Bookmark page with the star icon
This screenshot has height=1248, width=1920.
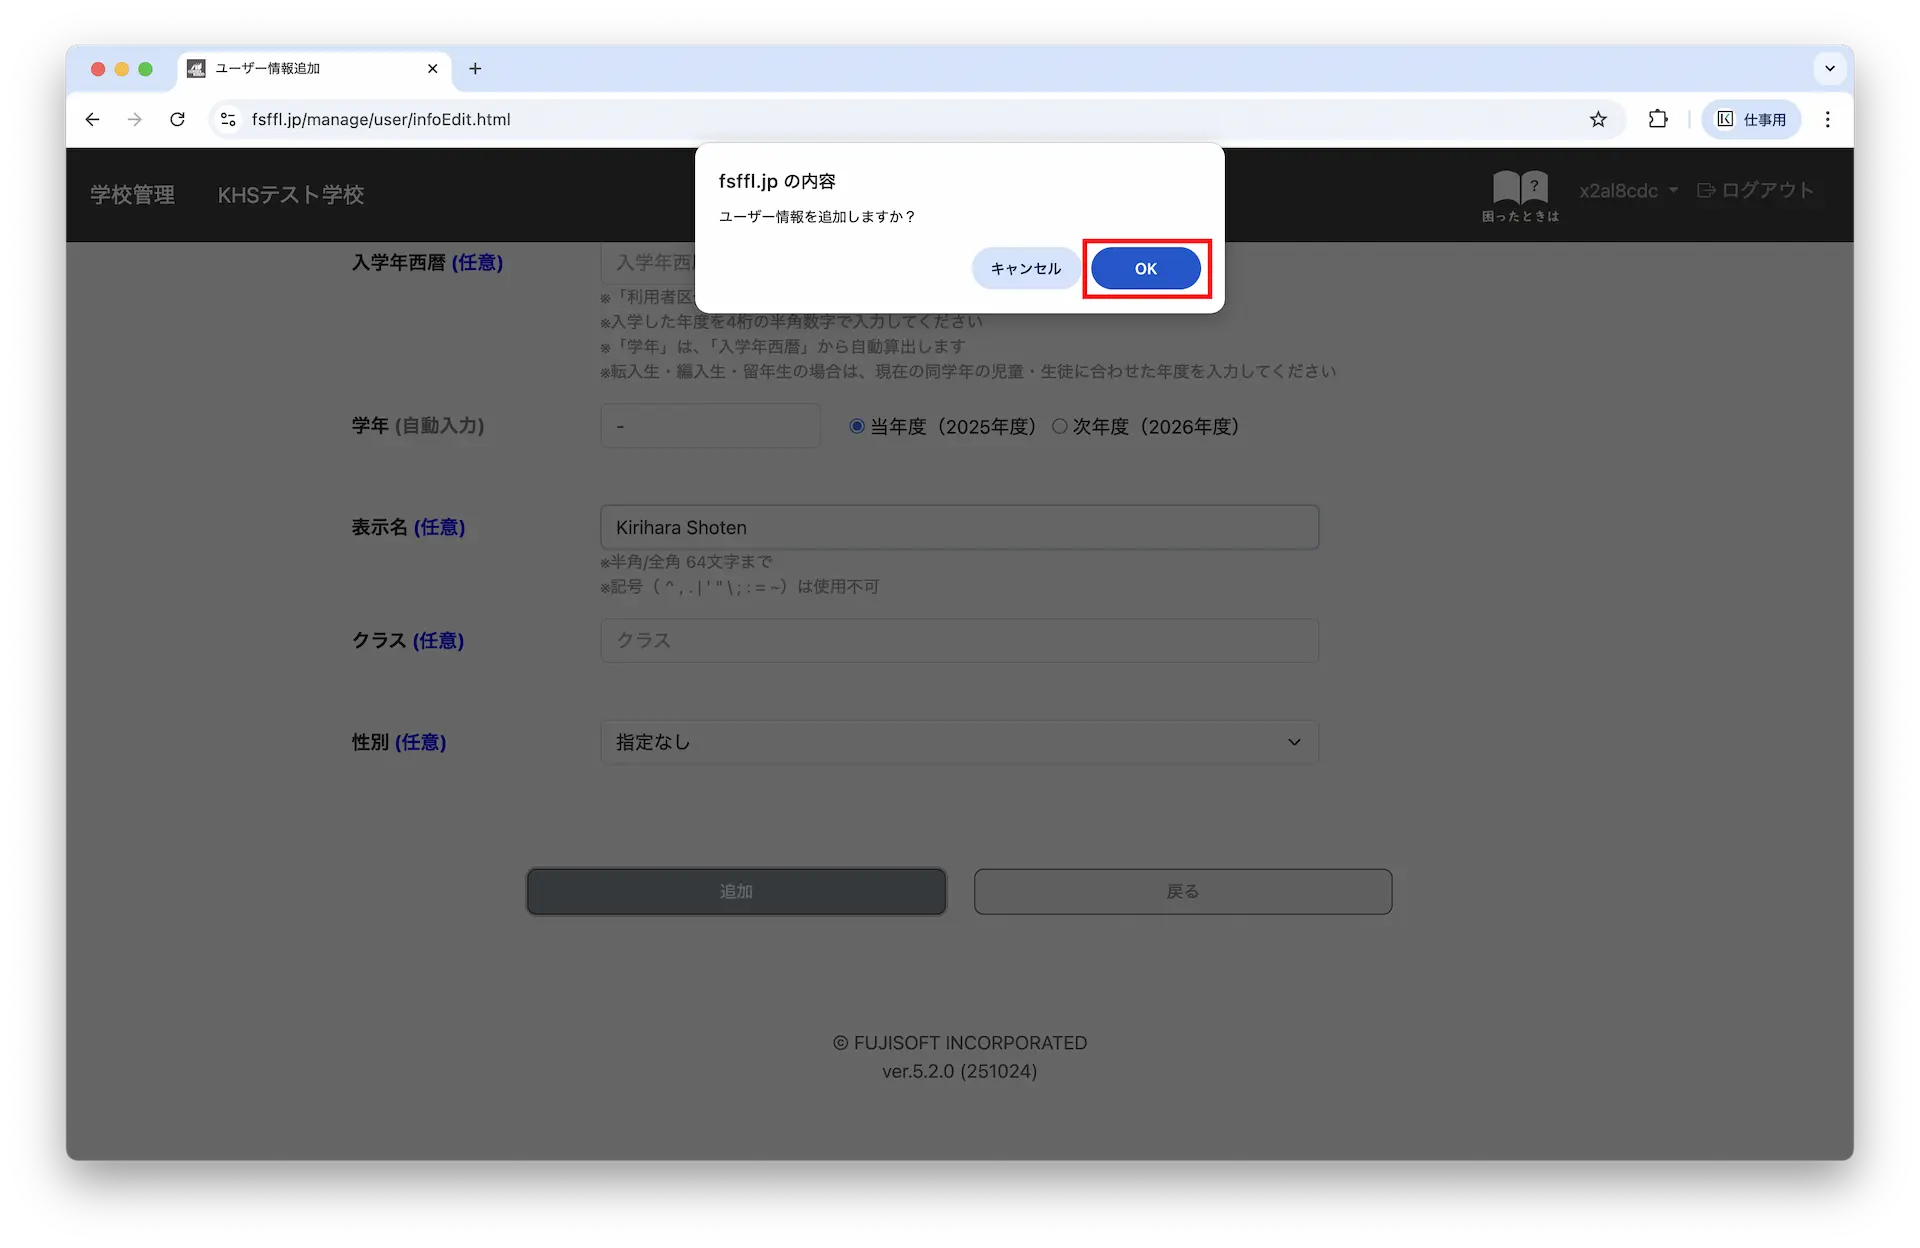[1598, 119]
